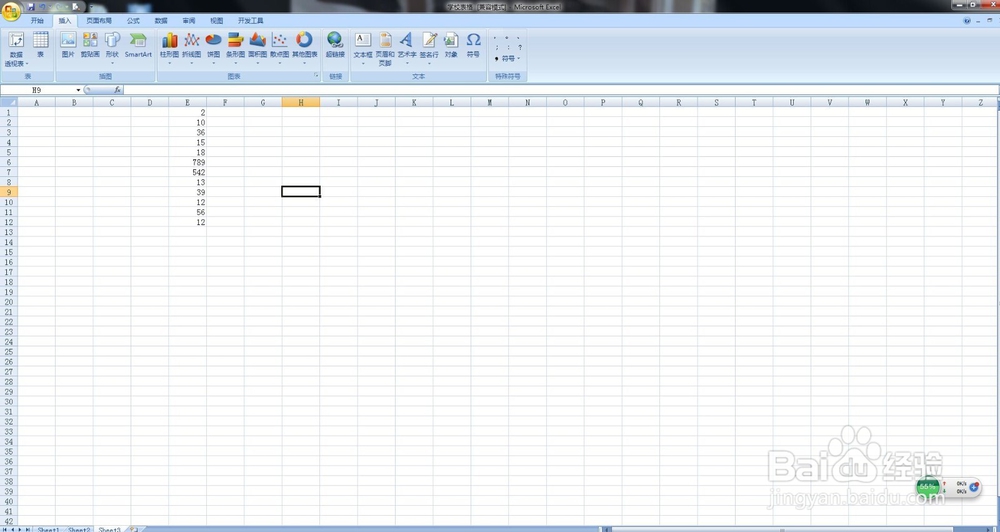Select column E header
This screenshot has width=1000, height=532.
pyautogui.click(x=188, y=102)
